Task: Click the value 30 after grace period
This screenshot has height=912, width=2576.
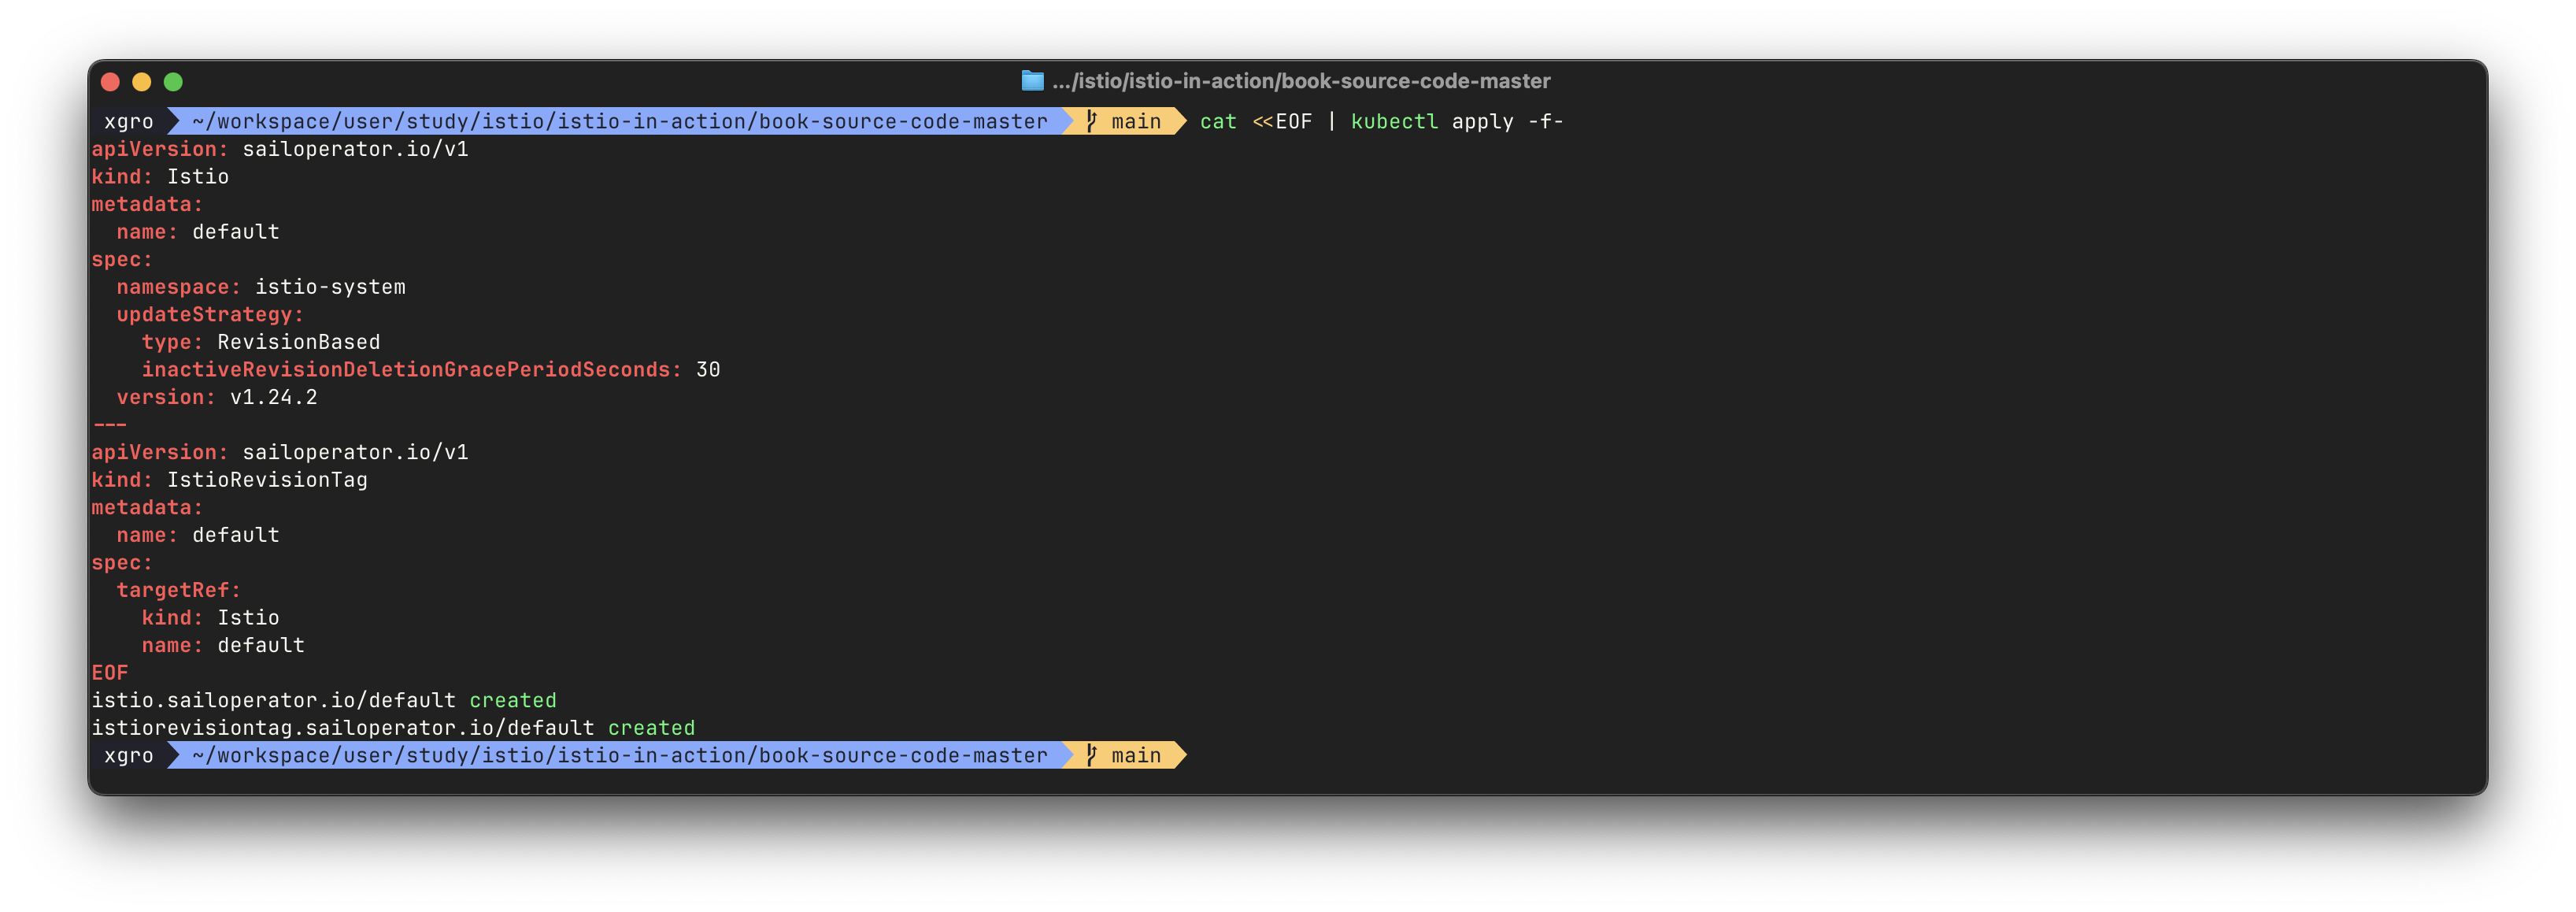Action: (708, 369)
